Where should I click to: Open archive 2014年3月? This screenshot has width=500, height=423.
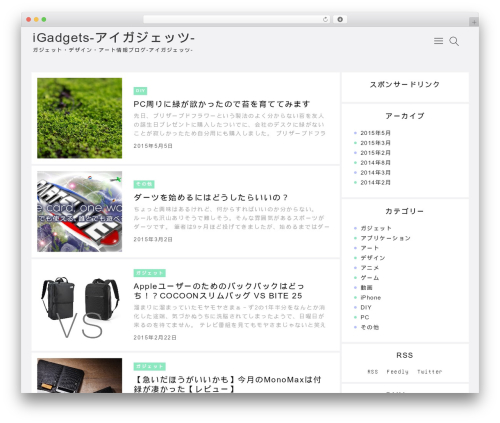[375, 172]
